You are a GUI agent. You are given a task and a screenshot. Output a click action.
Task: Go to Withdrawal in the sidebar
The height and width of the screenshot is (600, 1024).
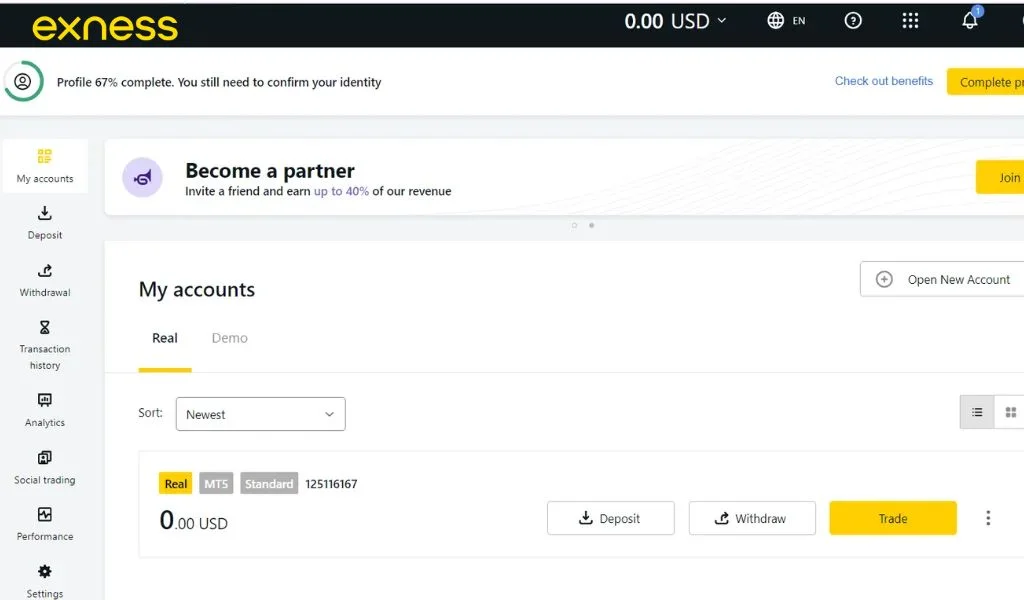pos(45,279)
